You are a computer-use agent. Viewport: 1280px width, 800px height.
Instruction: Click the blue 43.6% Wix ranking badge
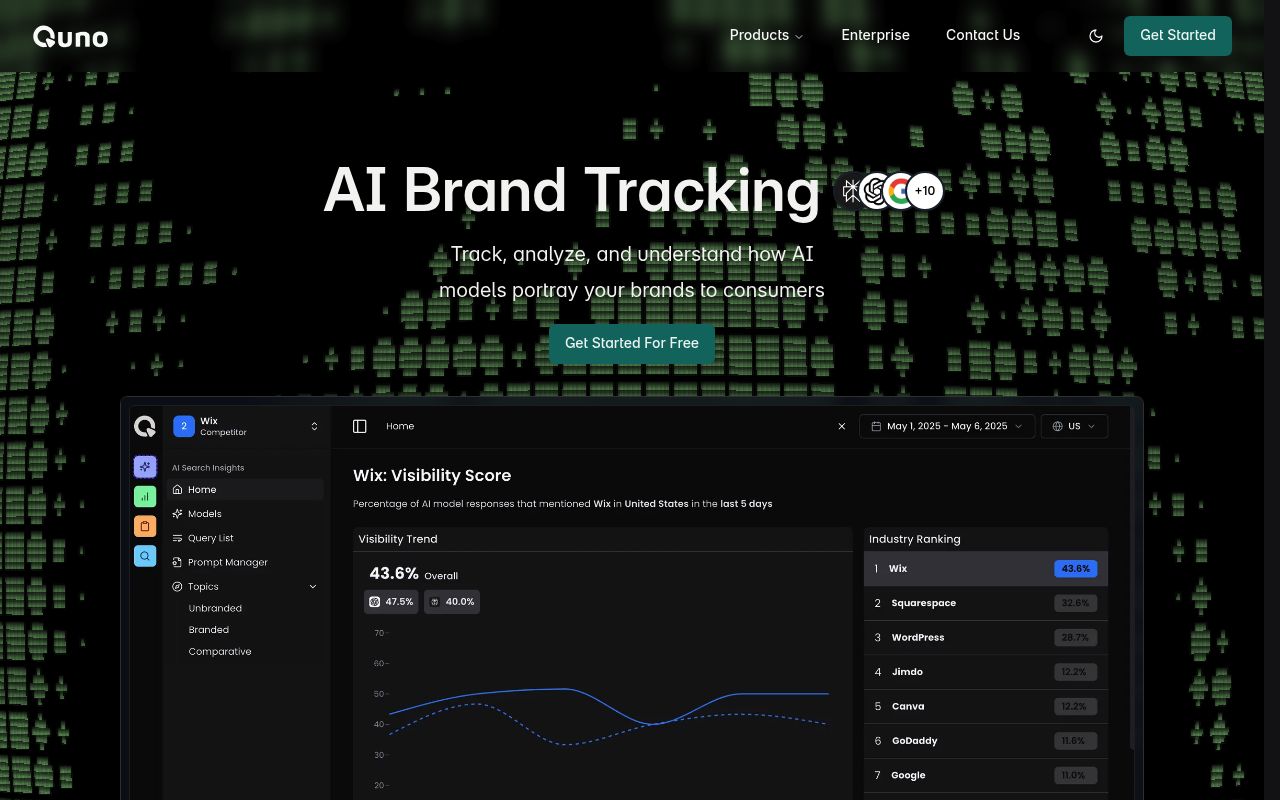(x=1075, y=569)
